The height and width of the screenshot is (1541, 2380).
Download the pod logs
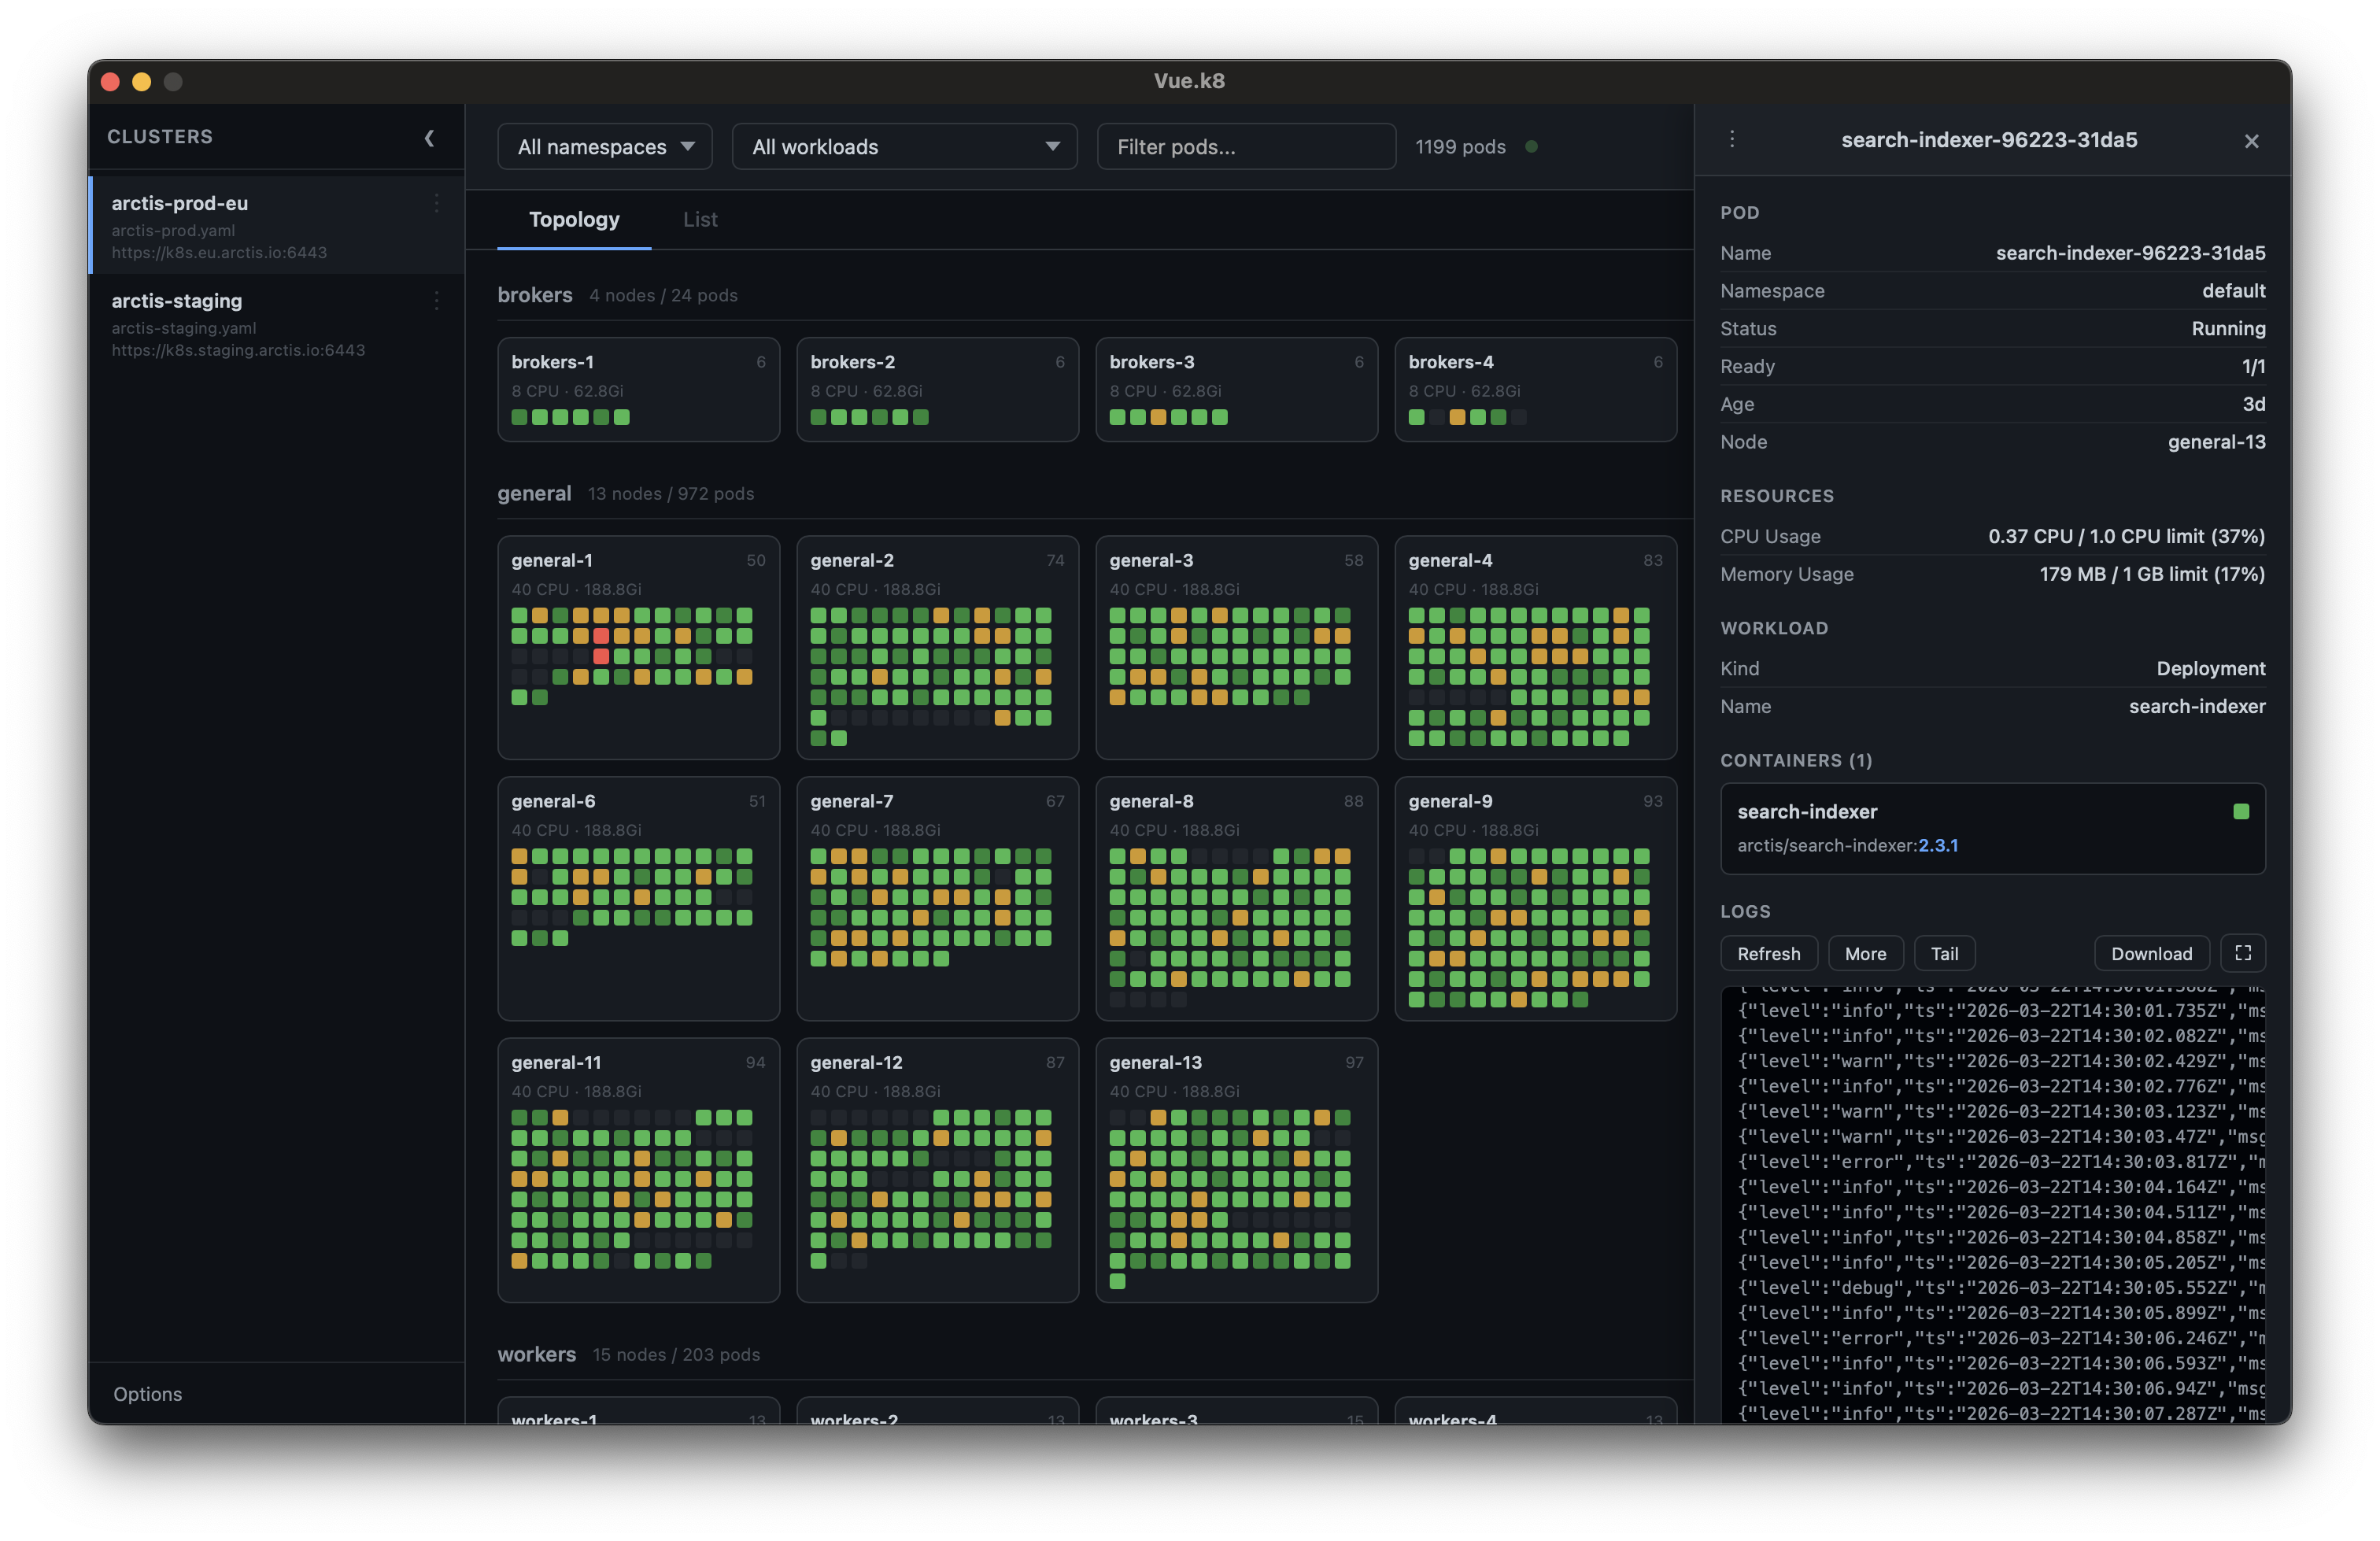2151,953
